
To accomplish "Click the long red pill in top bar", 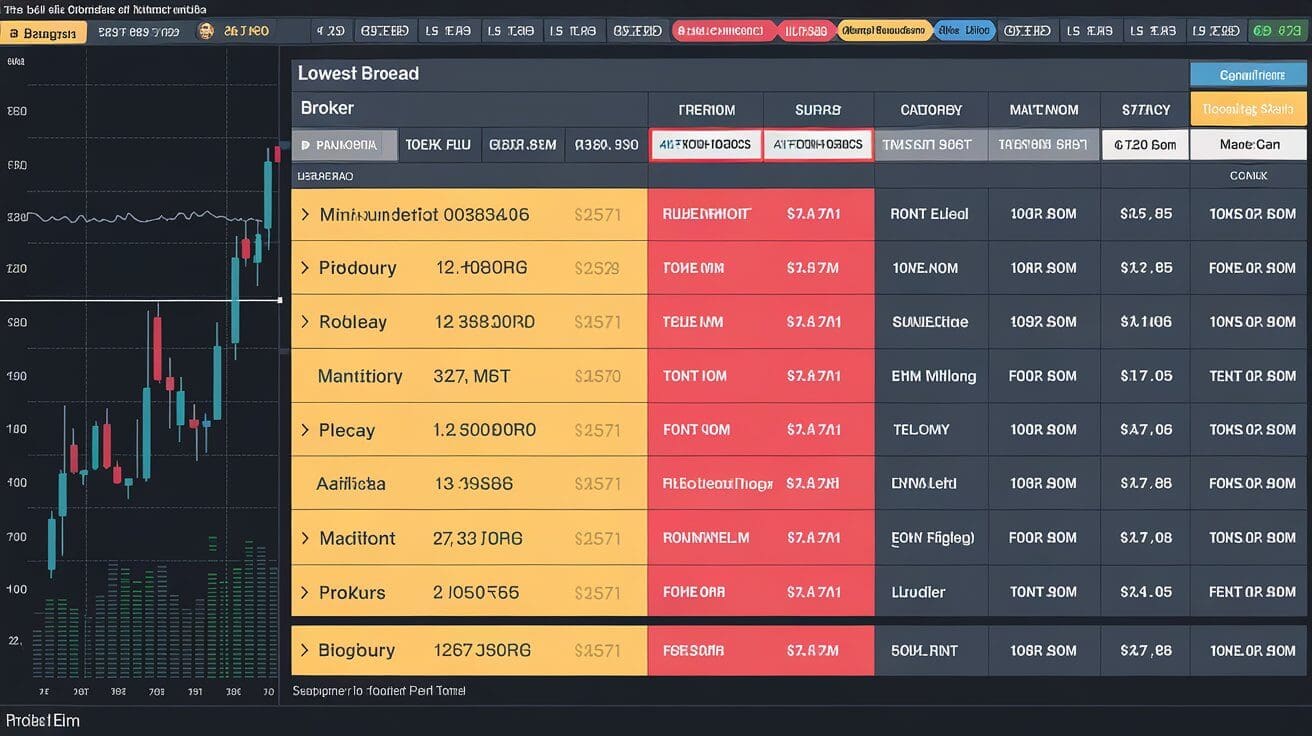I will (x=724, y=31).
